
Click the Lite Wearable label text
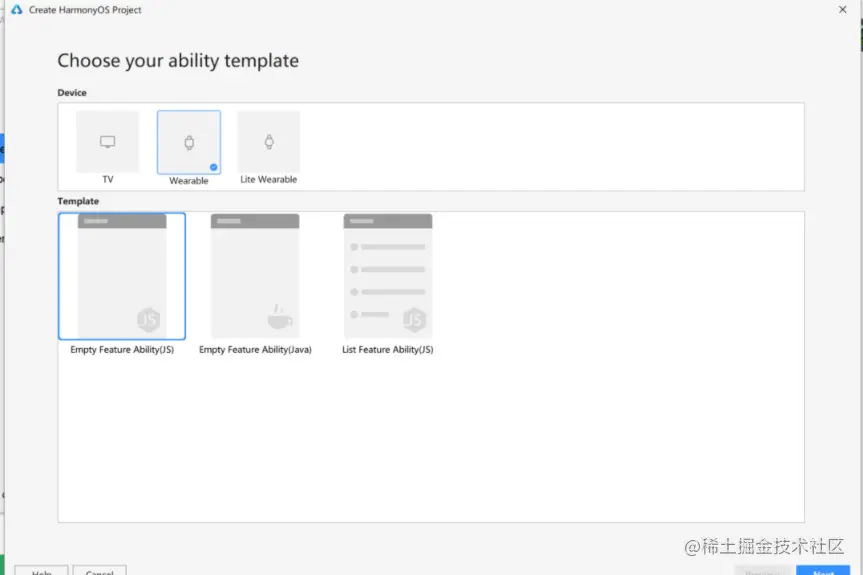pyautogui.click(x=269, y=179)
